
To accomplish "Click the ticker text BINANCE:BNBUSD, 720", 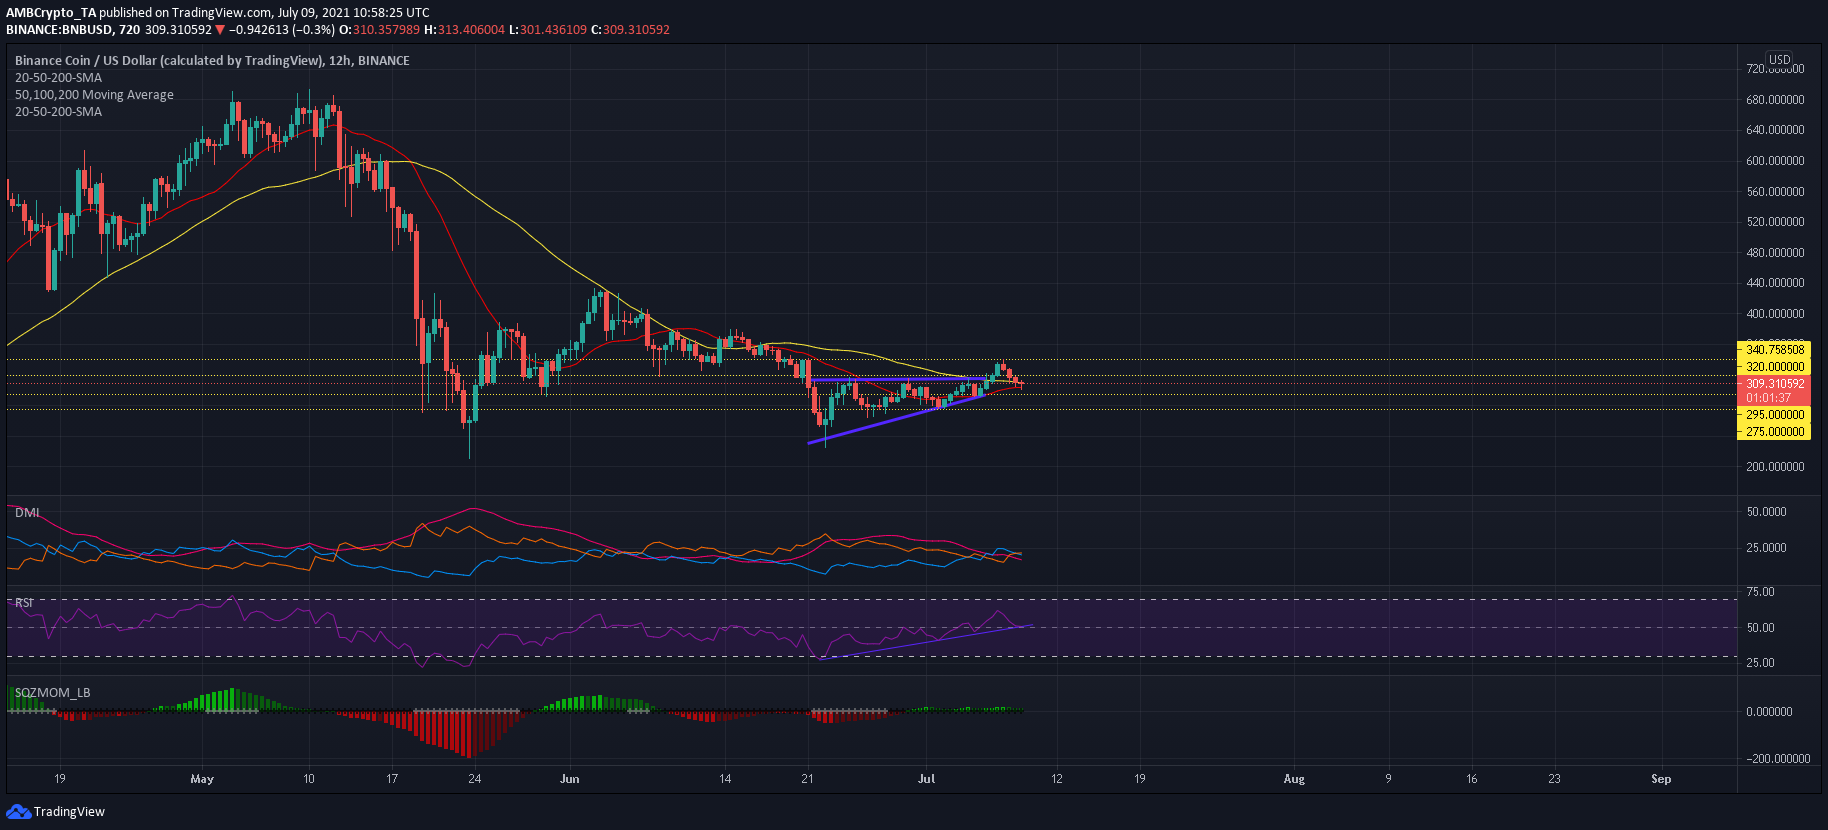I will (x=73, y=30).
